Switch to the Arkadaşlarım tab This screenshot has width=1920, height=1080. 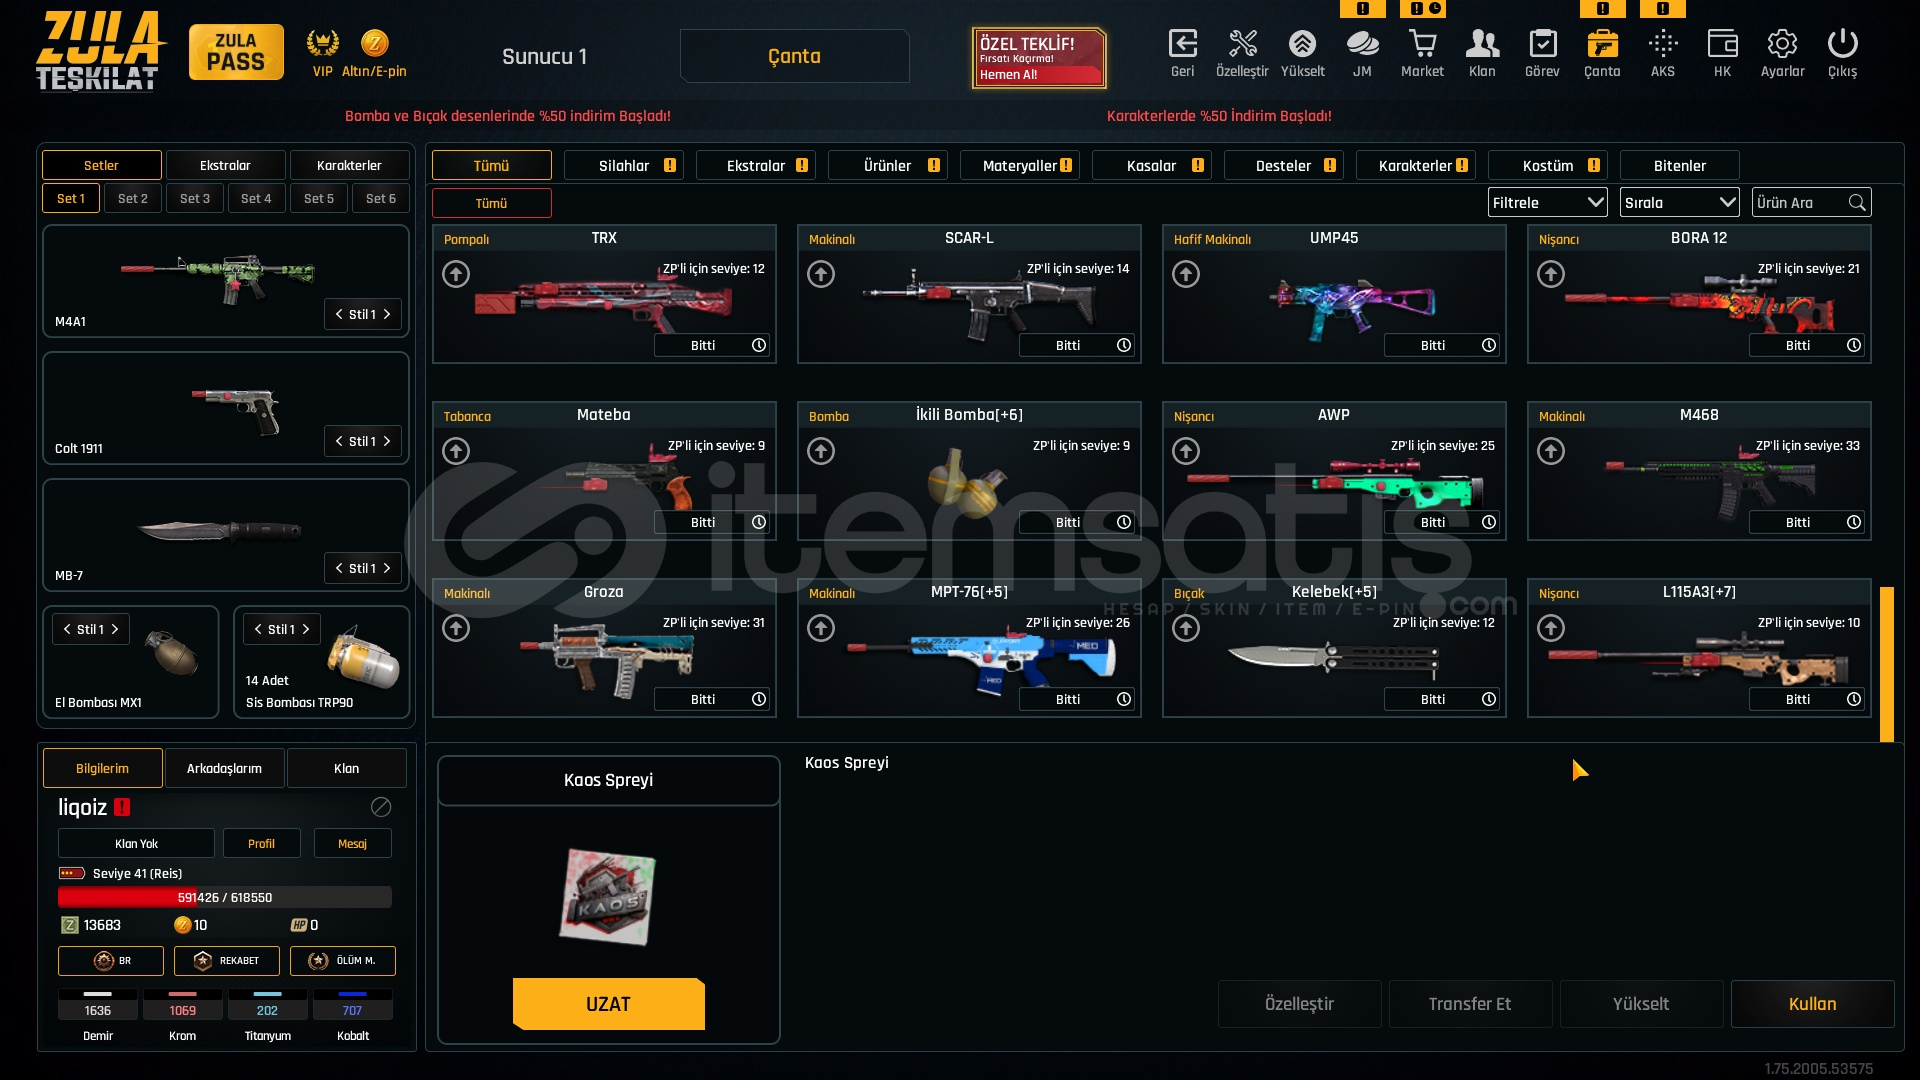tap(225, 768)
